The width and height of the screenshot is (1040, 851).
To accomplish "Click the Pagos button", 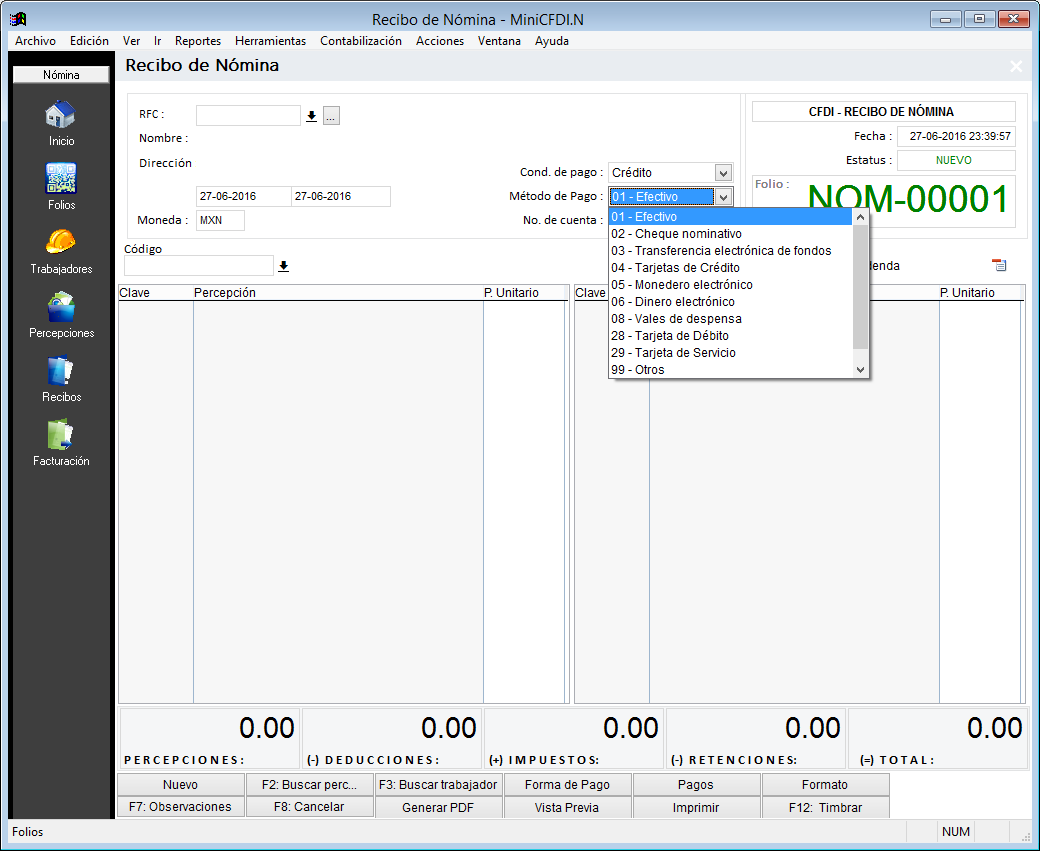I will [696, 785].
